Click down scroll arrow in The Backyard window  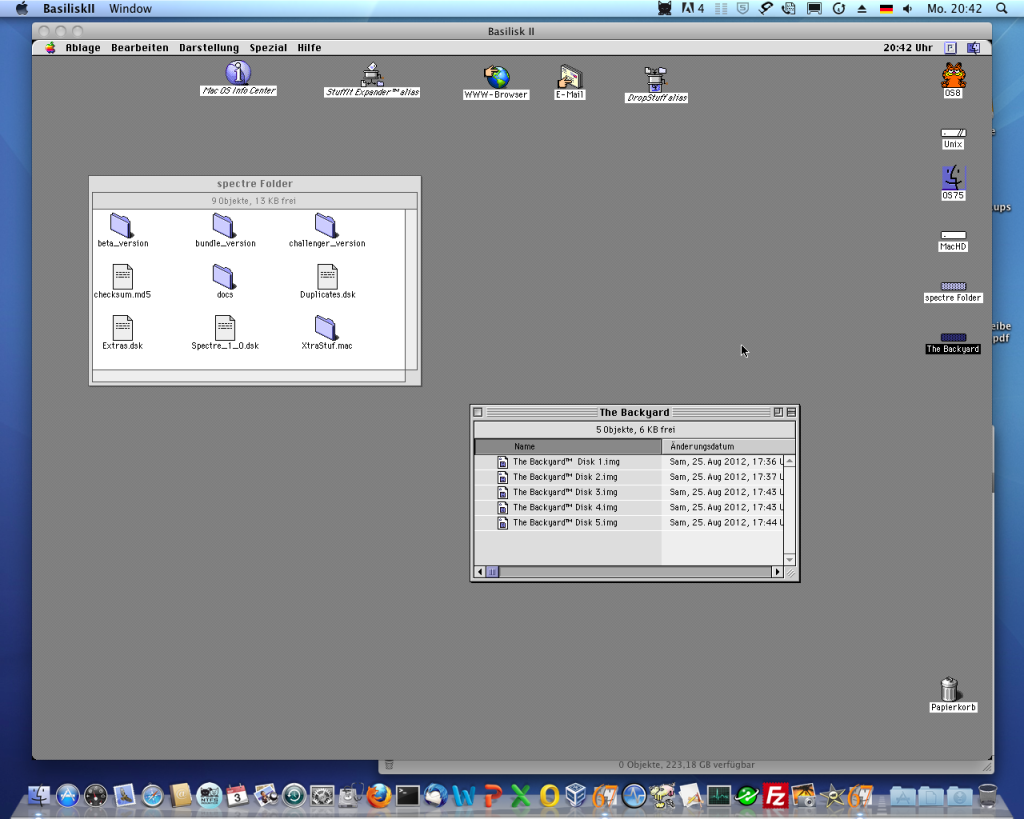coord(790,560)
